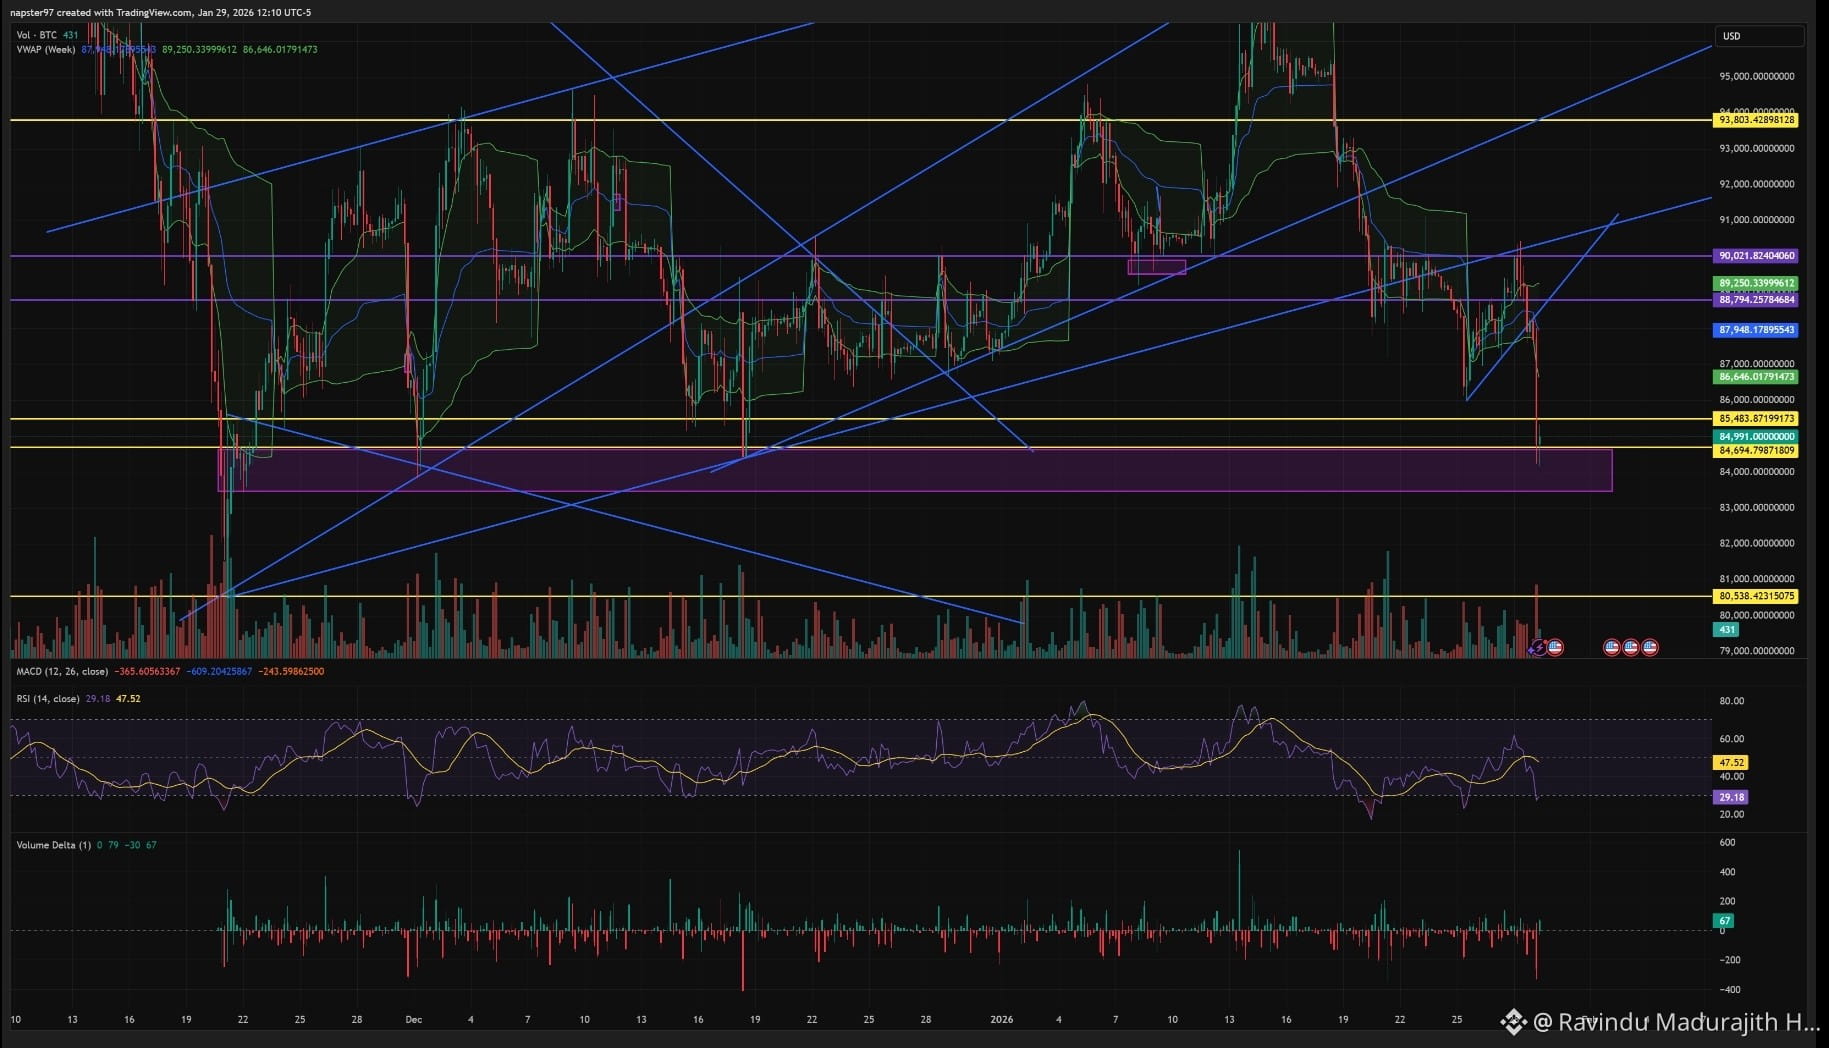This screenshot has width=1829, height=1048.
Task: Click the US flag icon beside the lightning icon
Action: point(1555,648)
